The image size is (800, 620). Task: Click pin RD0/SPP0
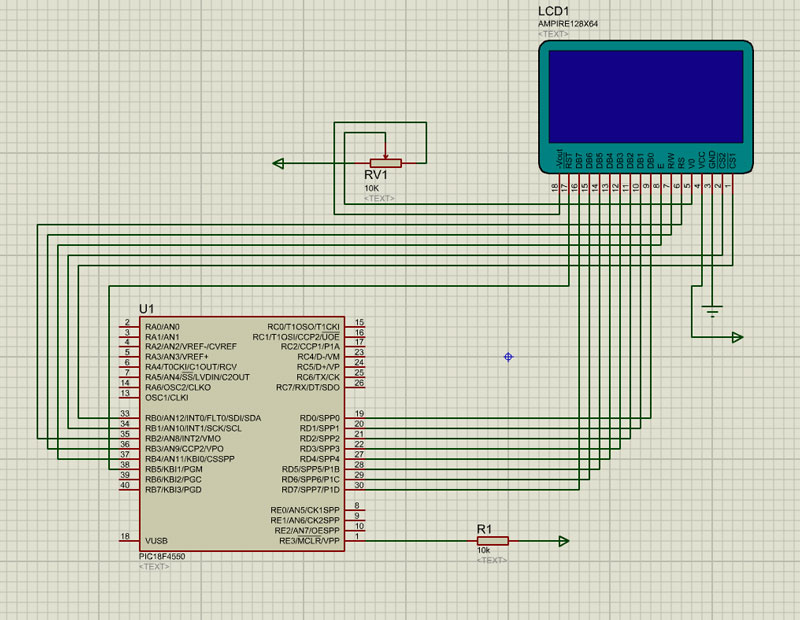tap(319, 418)
